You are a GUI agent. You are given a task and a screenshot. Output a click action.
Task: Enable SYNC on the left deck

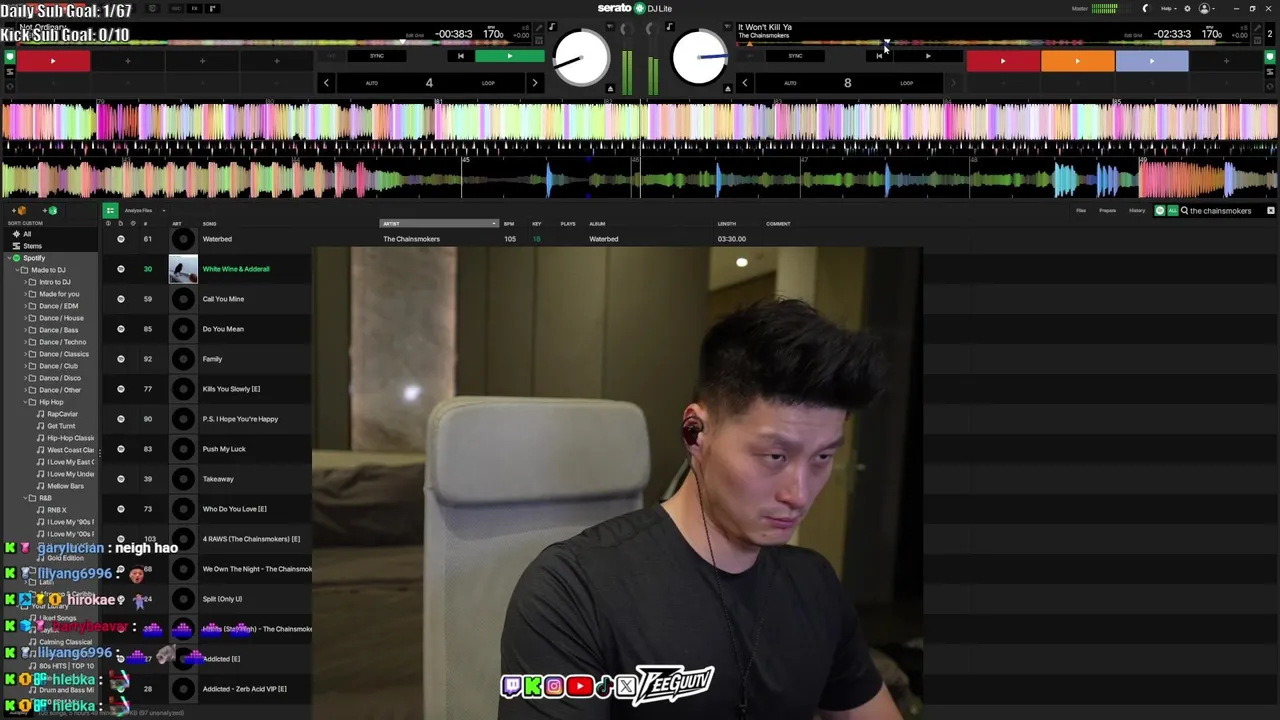pos(377,56)
